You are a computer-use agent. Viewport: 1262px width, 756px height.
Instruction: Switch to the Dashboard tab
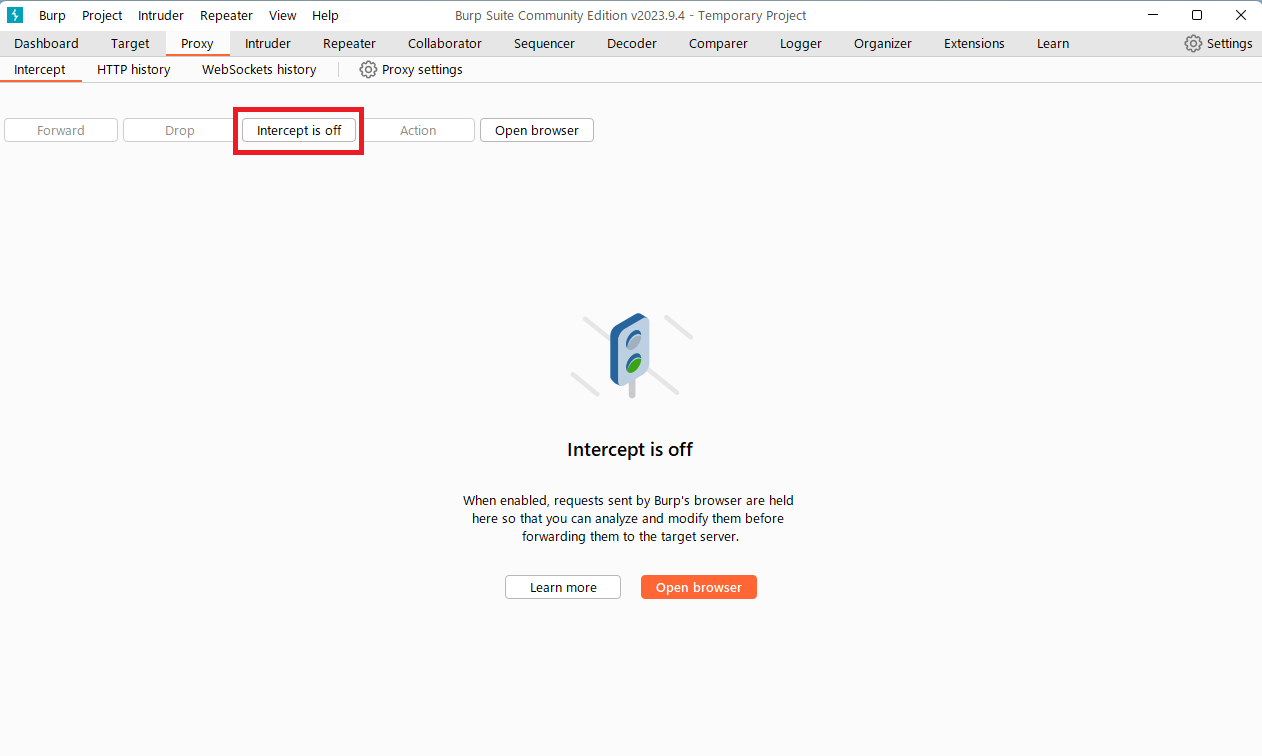click(46, 44)
